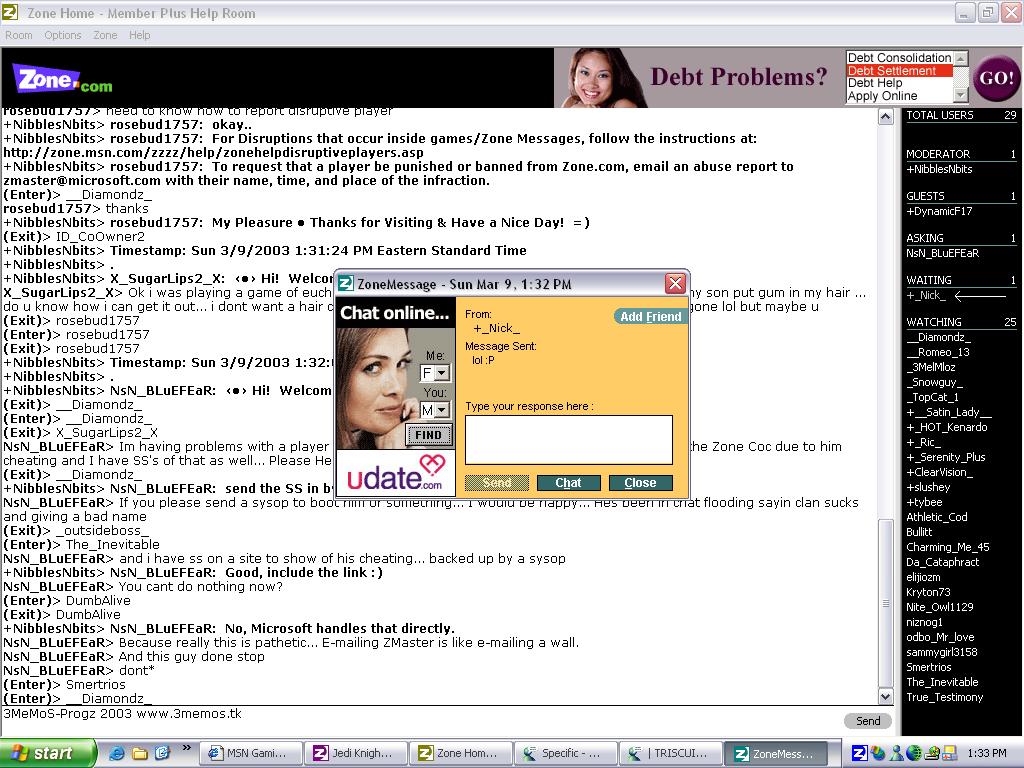Open the Options menu
The height and width of the screenshot is (768, 1024).
(62, 35)
